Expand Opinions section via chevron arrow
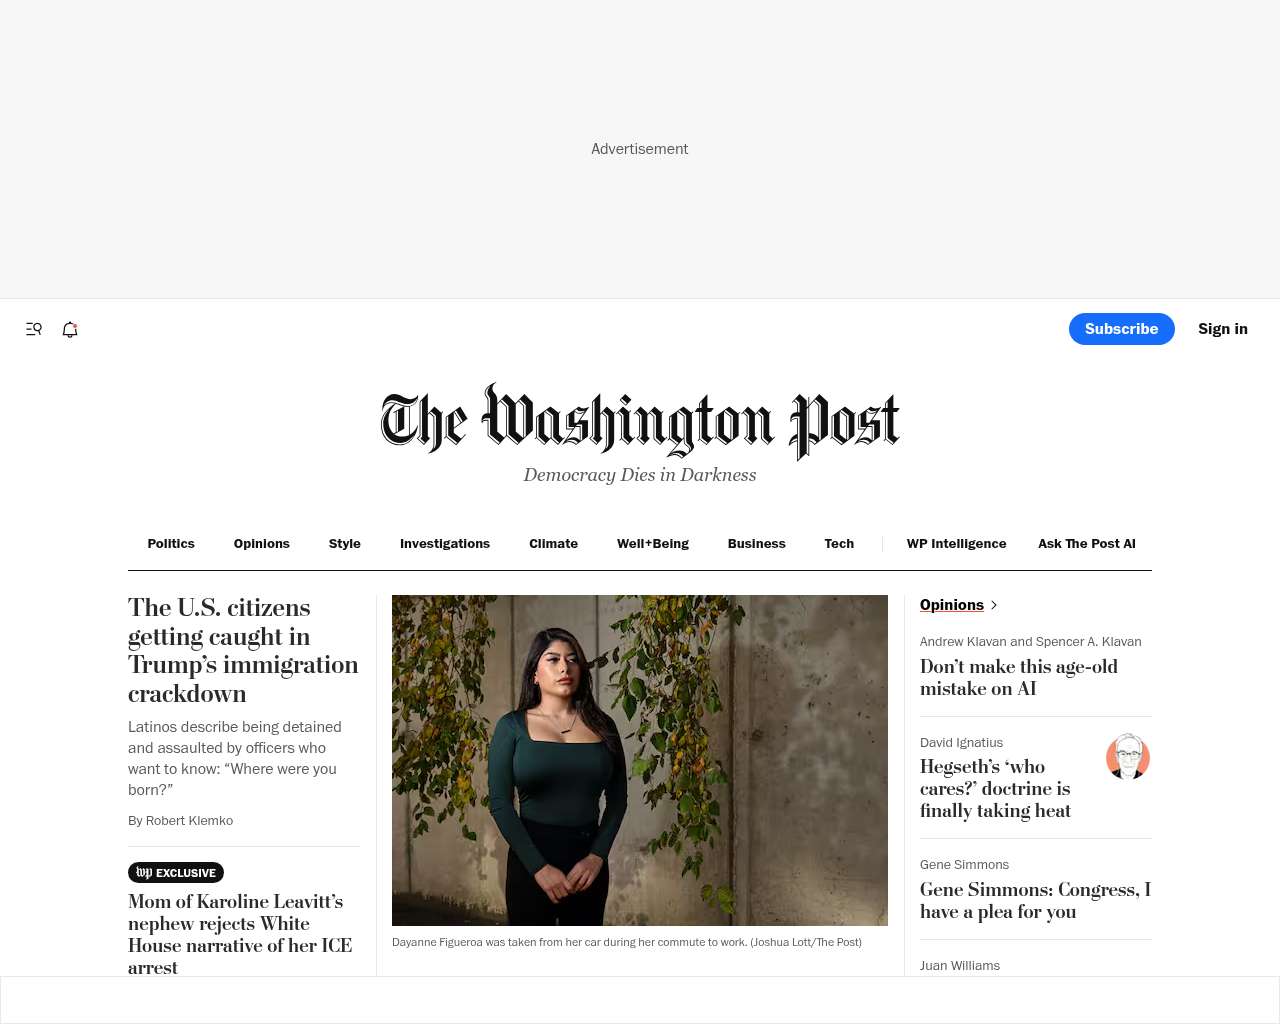Screen dimensions: 1280x1024 pyautogui.click(x=993, y=605)
